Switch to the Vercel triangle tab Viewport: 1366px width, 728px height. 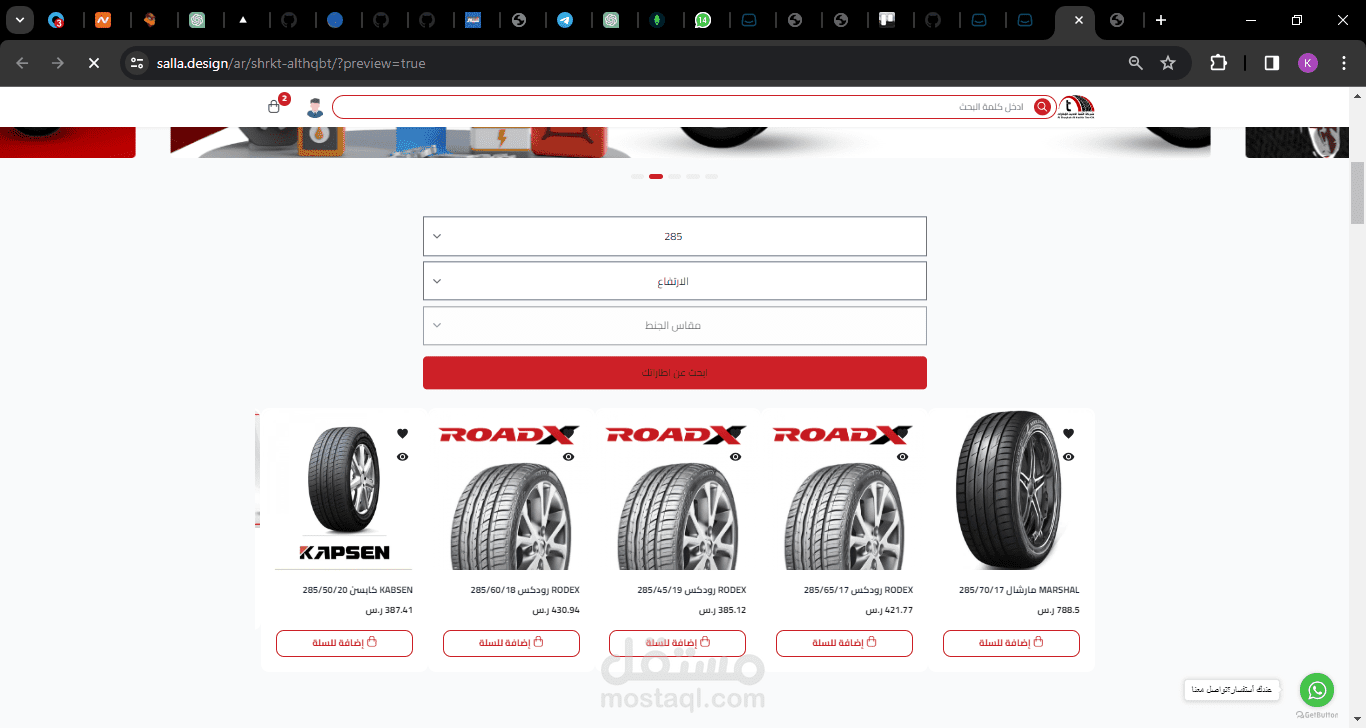(243, 20)
